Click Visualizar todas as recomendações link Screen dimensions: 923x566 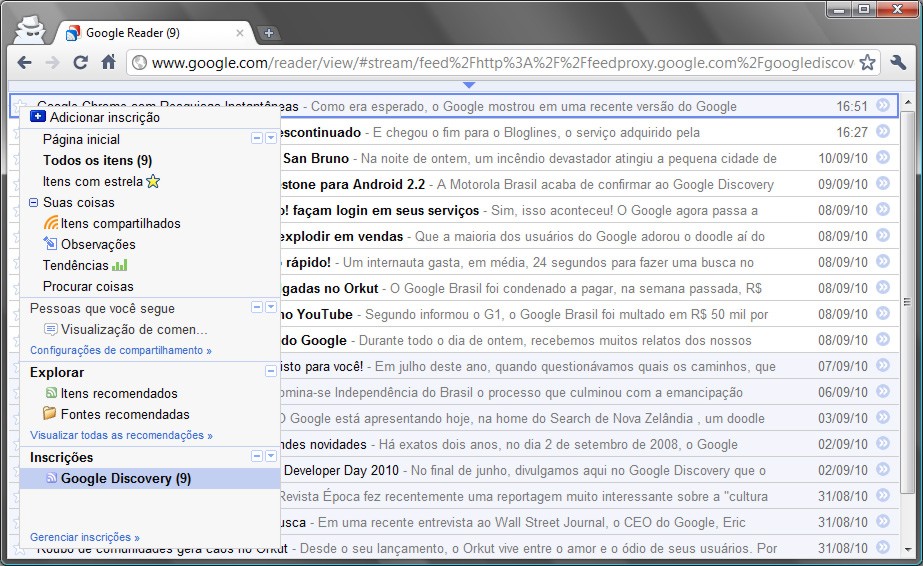tap(121, 435)
